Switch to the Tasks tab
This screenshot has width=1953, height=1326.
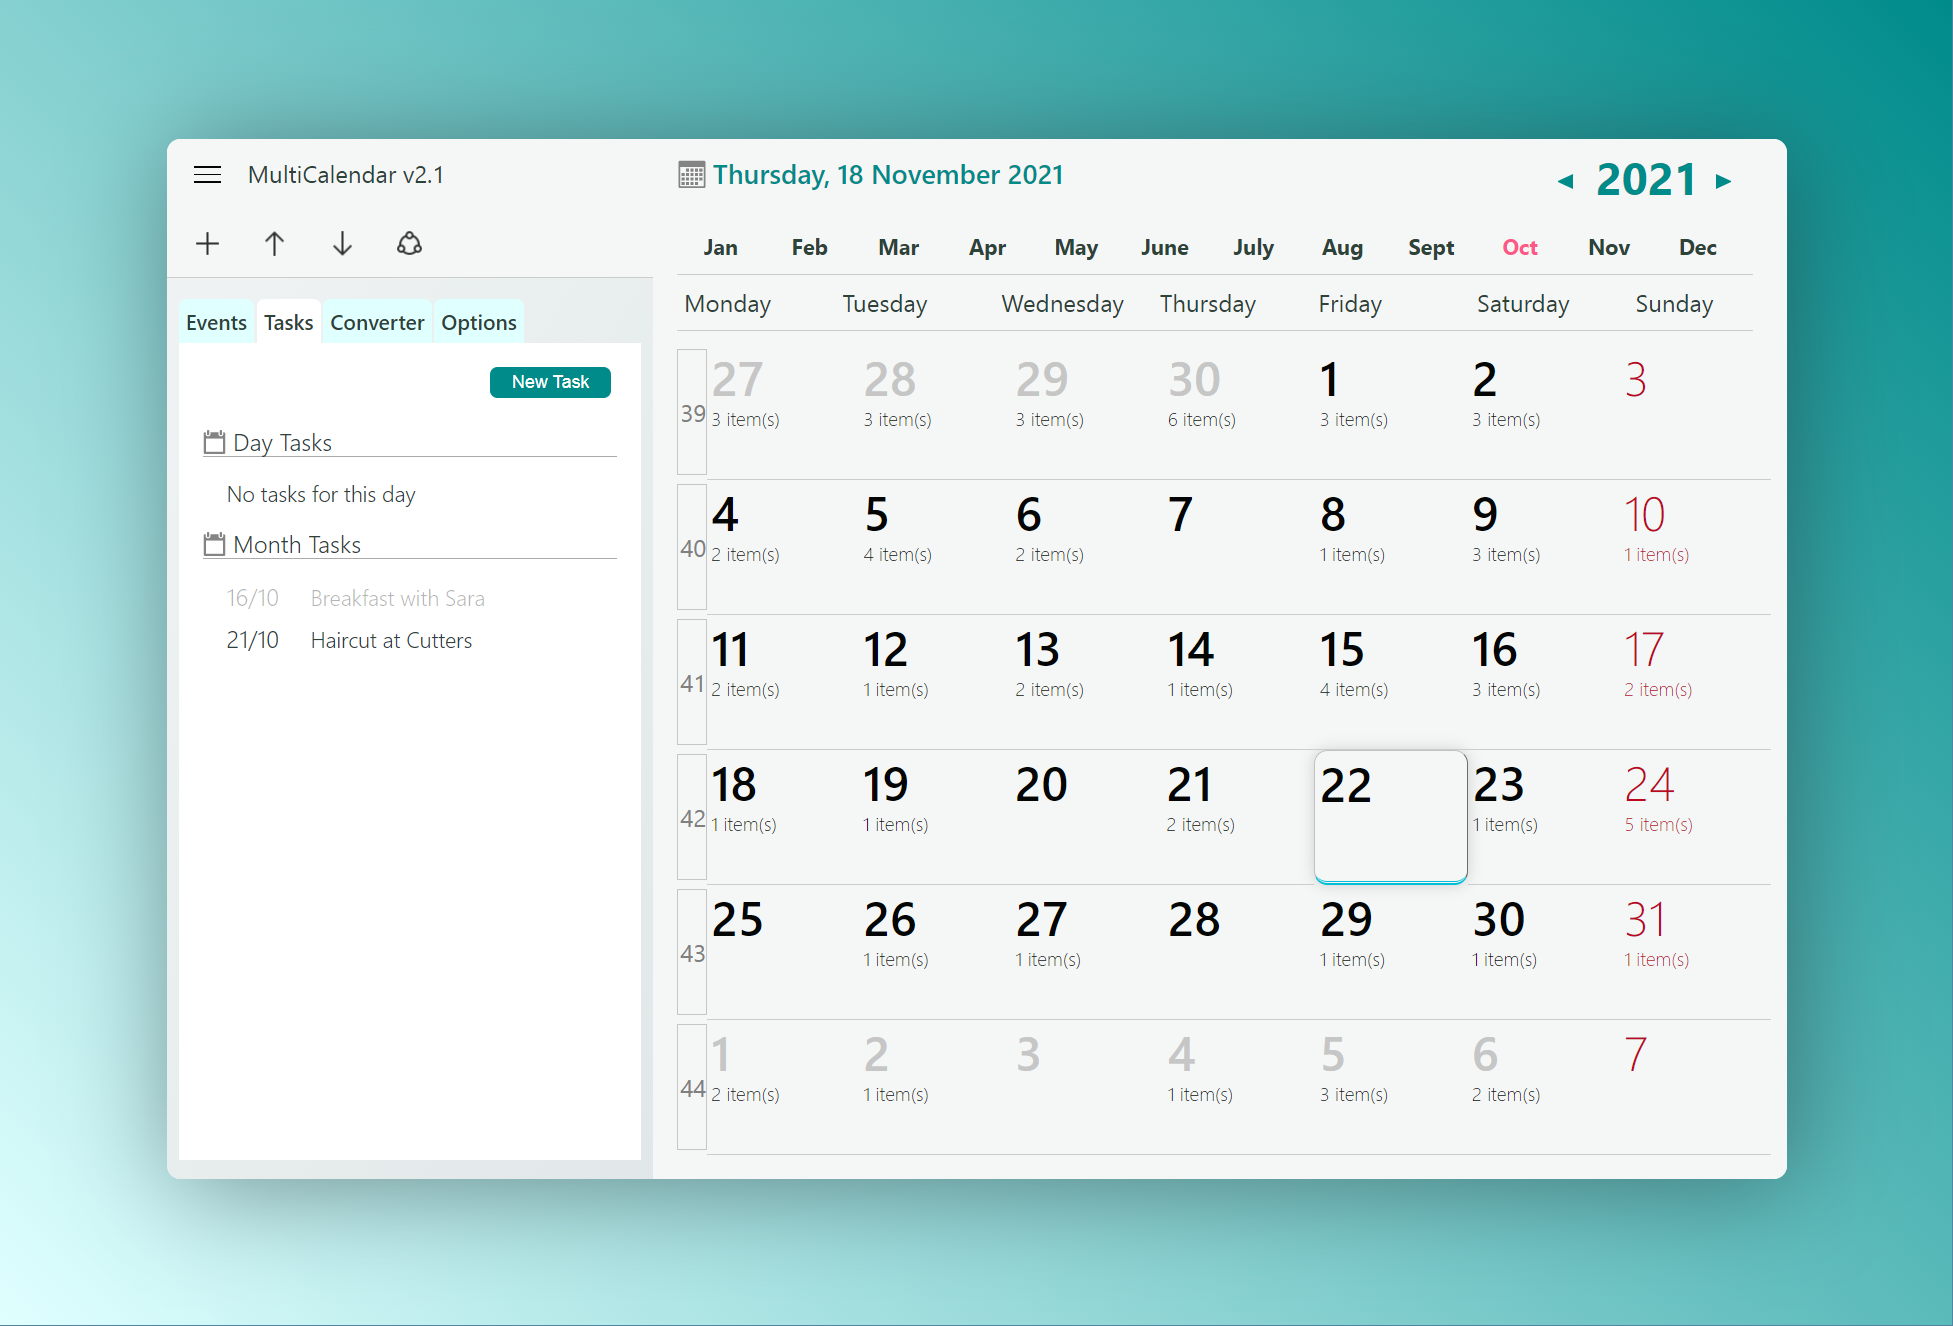[x=288, y=322]
